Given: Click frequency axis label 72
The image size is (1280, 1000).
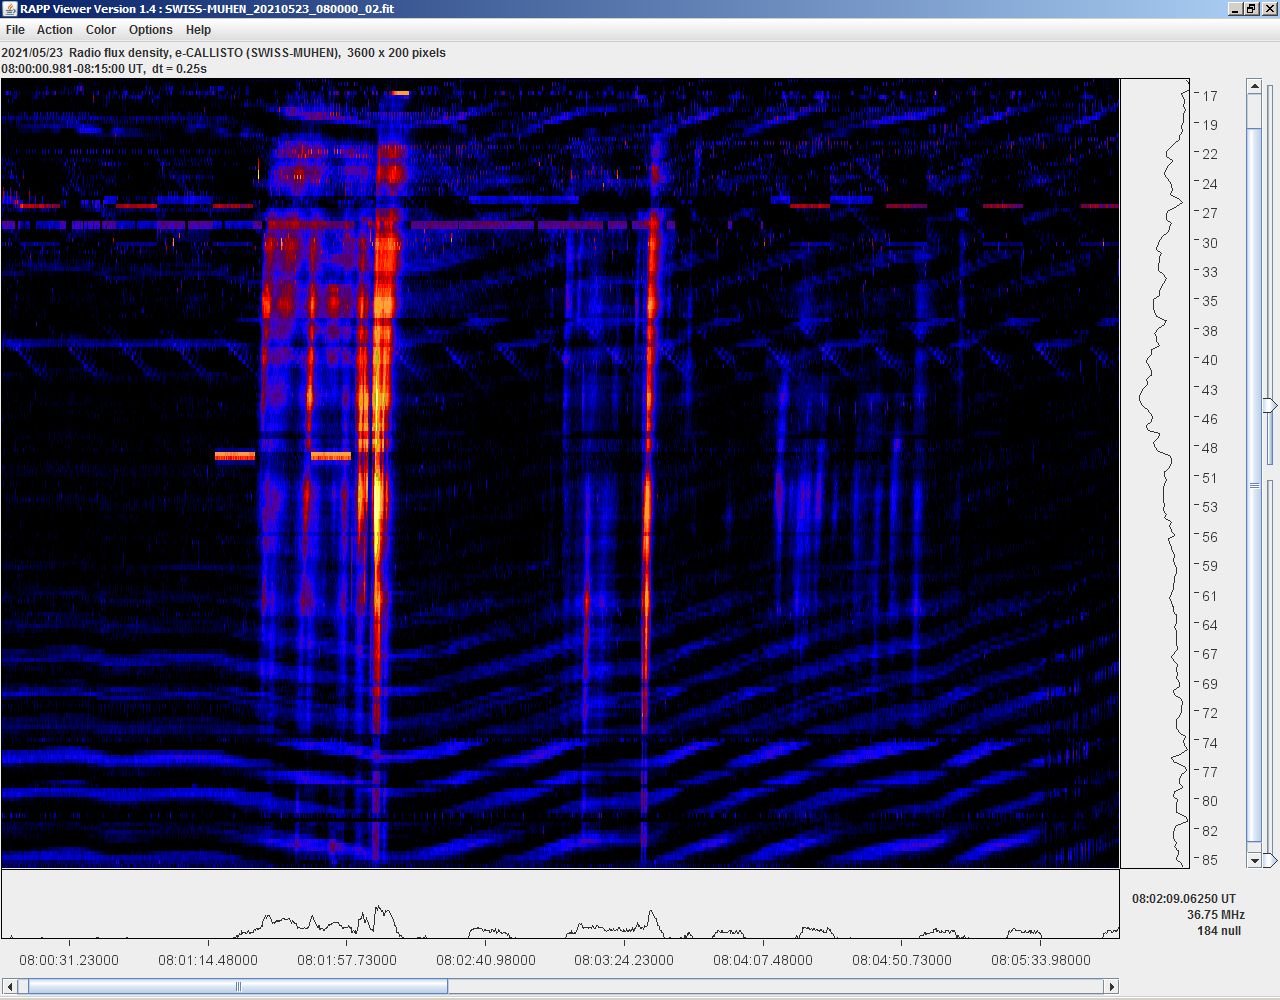Looking at the screenshot, I should [1210, 713].
